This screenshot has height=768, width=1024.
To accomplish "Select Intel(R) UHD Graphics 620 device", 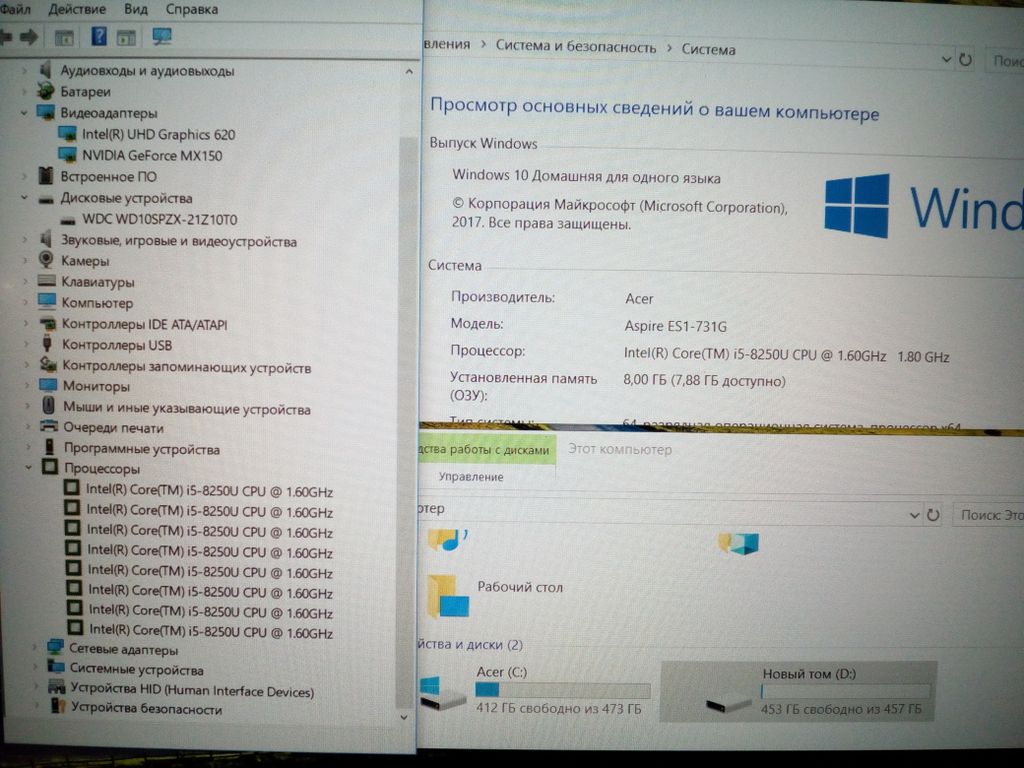I will [x=158, y=134].
